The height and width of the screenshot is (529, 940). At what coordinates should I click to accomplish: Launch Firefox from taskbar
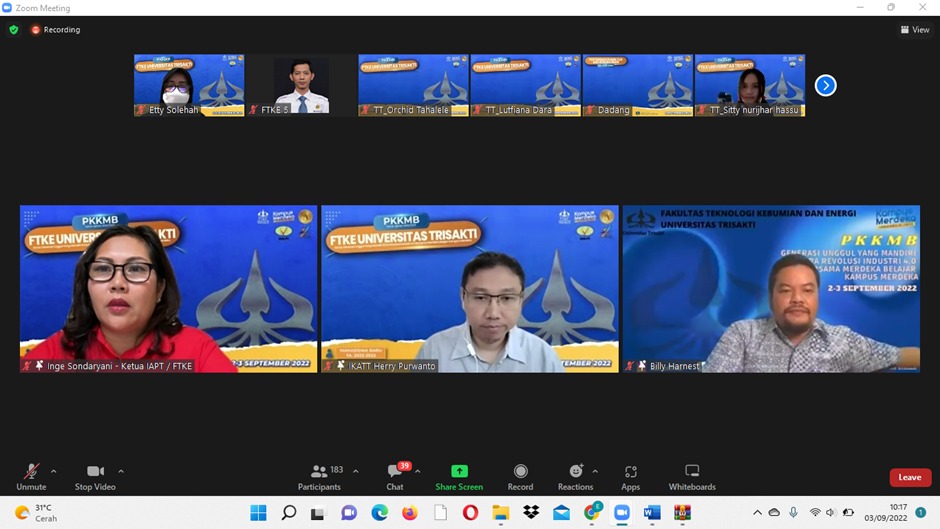click(410, 513)
